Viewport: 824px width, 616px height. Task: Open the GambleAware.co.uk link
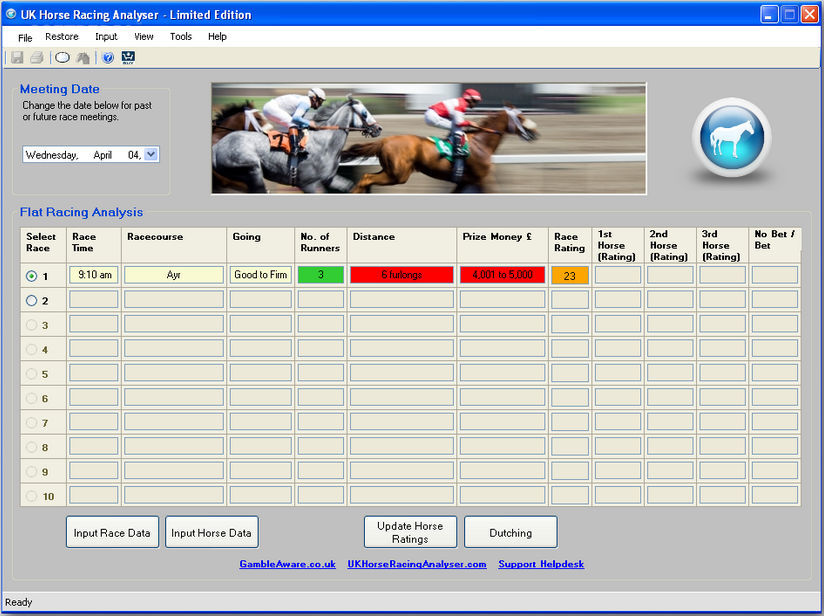pyautogui.click(x=289, y=564)
